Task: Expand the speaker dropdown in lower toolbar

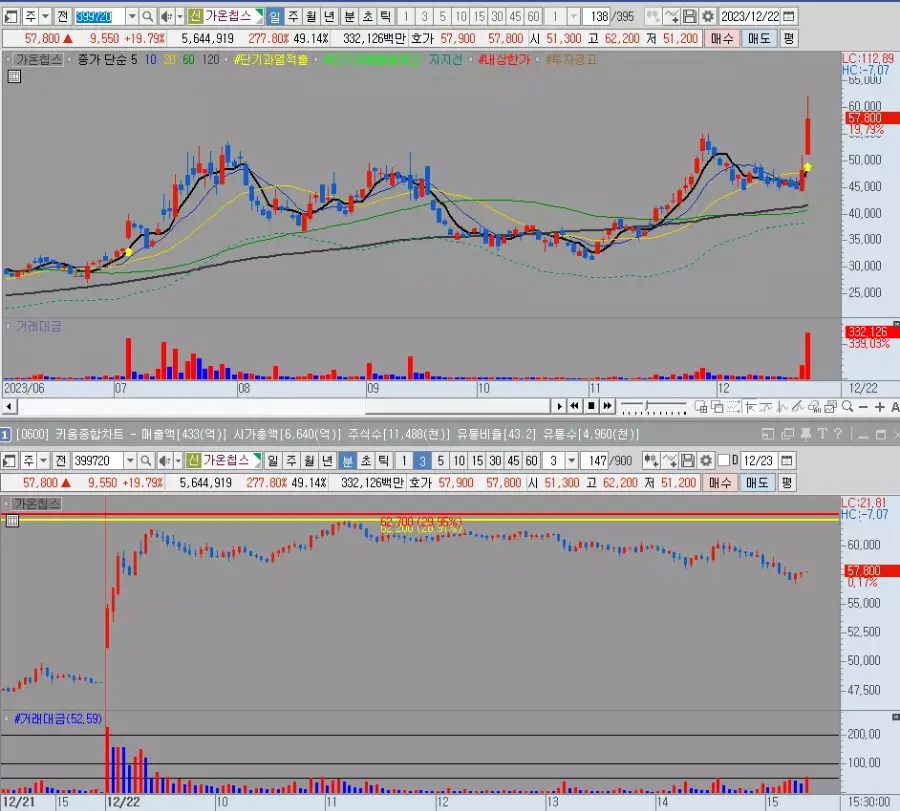Action: click(x=178, y=460)
